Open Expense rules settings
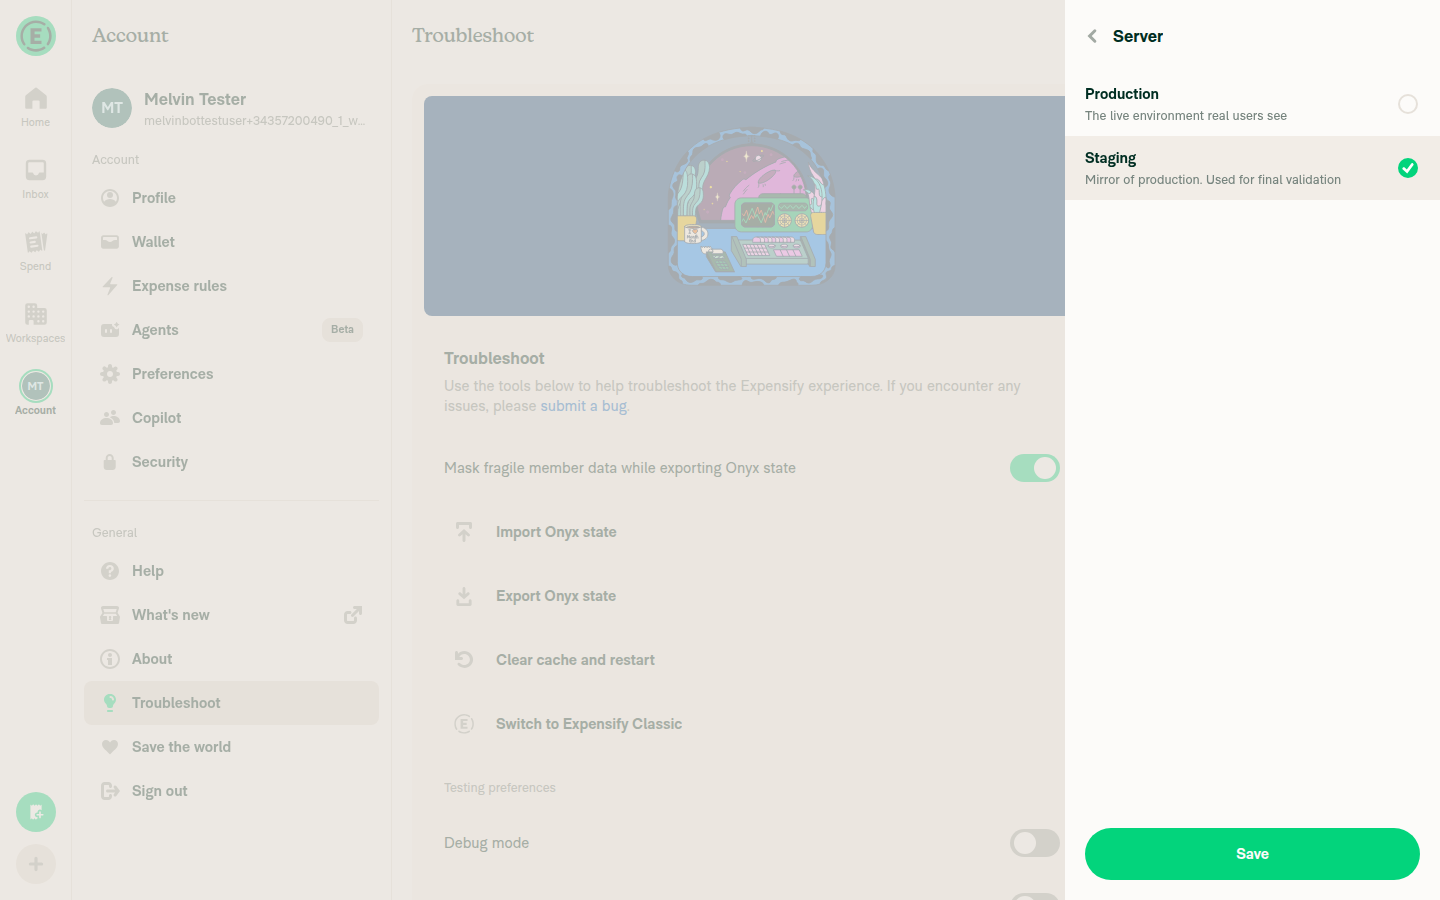Viewport: 1440px width, 900px height. coord(231,286)
